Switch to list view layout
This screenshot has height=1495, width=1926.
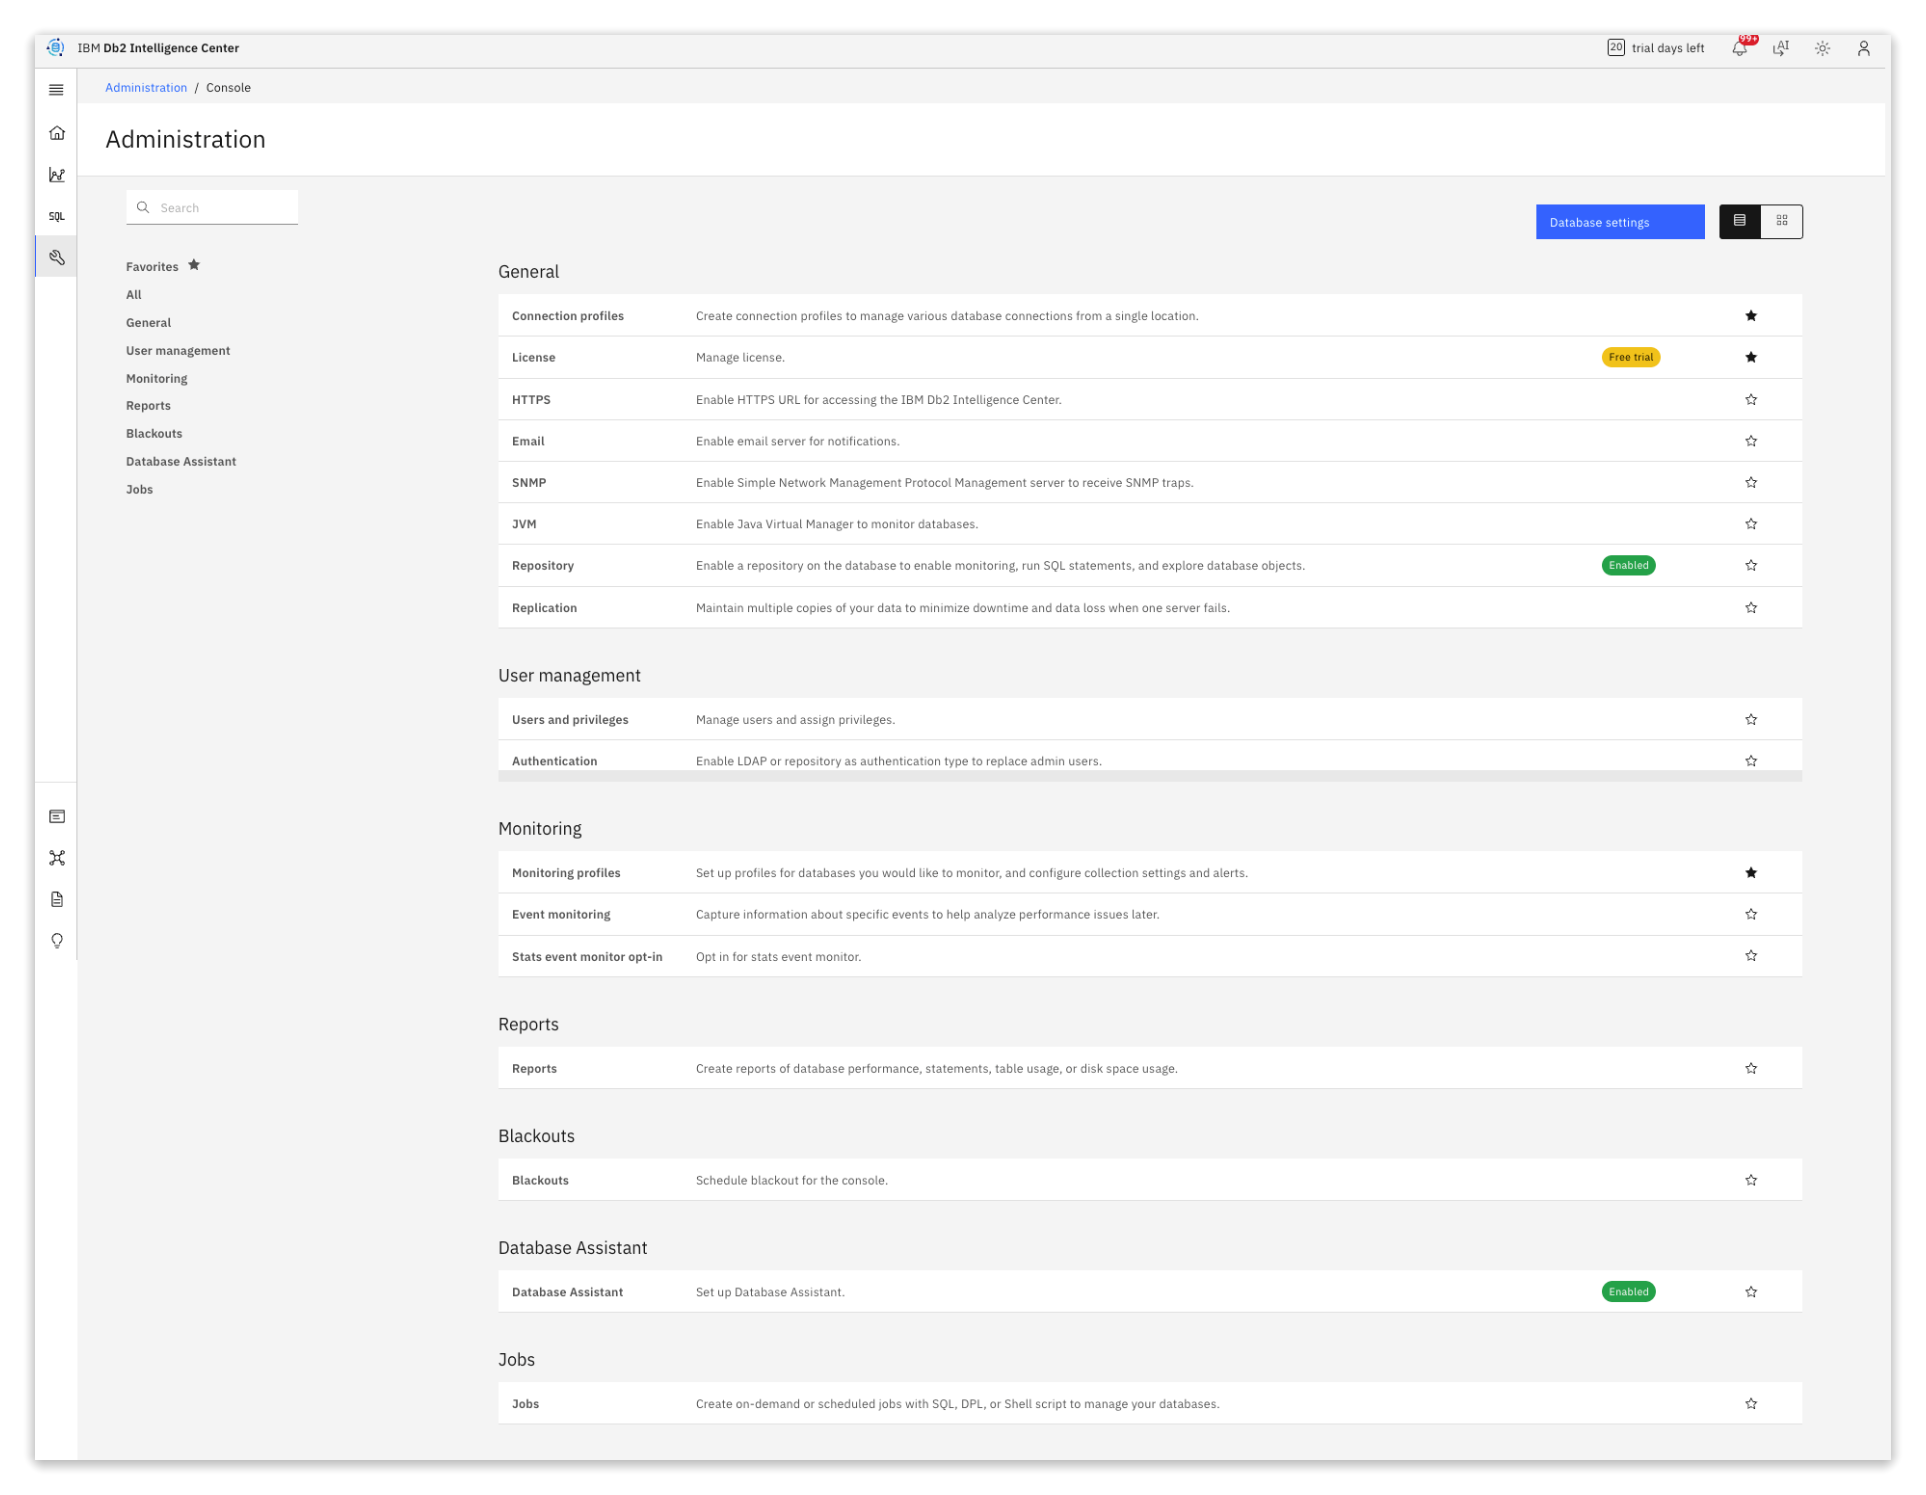(1740, 222)
